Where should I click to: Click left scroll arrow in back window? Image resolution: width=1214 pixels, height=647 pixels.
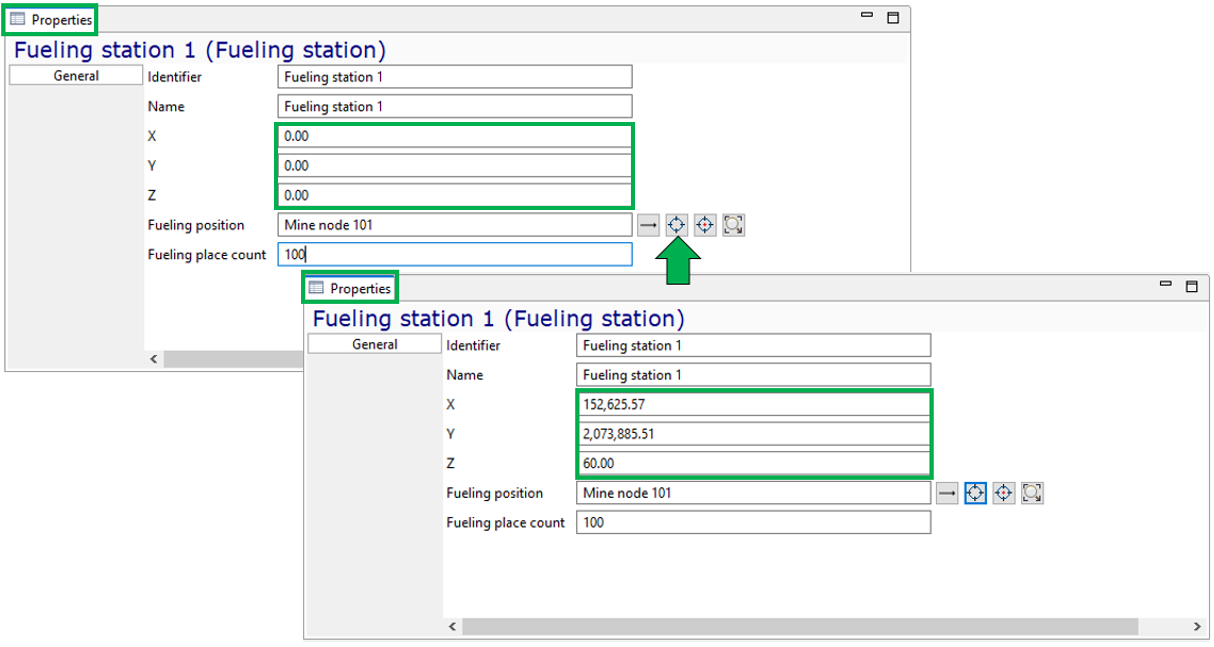point(154,359)
